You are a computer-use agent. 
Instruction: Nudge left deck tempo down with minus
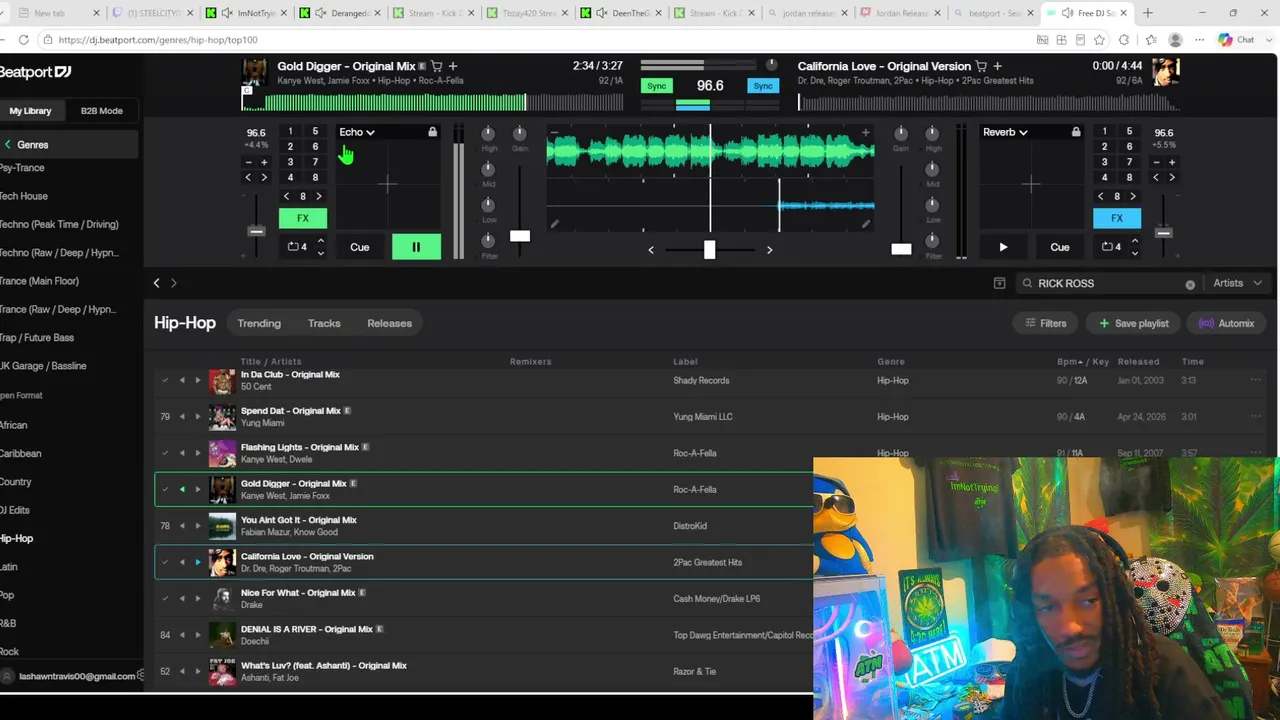coord(248,162)
